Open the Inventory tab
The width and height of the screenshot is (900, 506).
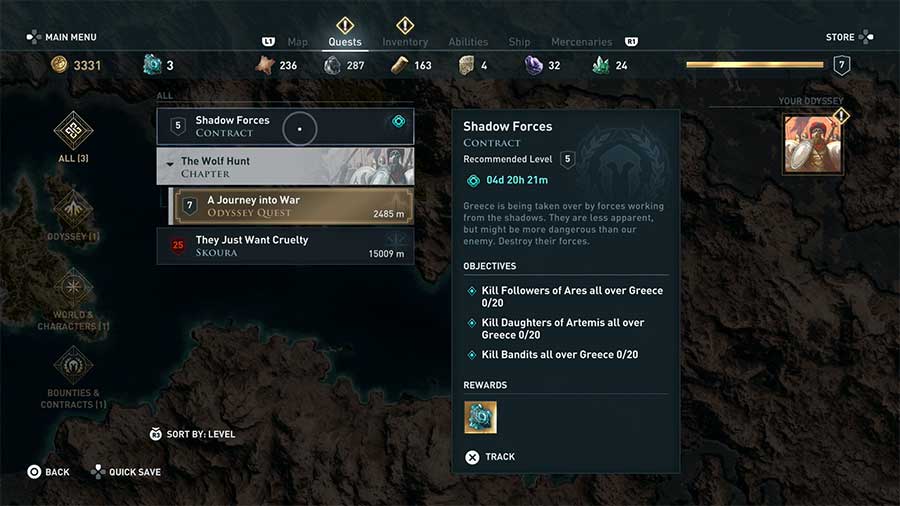(x=405, y=42)
